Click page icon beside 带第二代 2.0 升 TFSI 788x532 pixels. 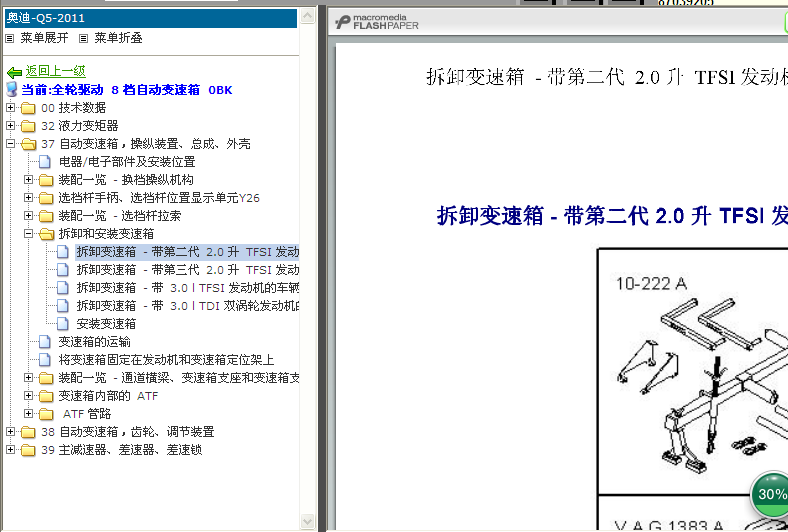pyautogui.click(x=63, y=252)
